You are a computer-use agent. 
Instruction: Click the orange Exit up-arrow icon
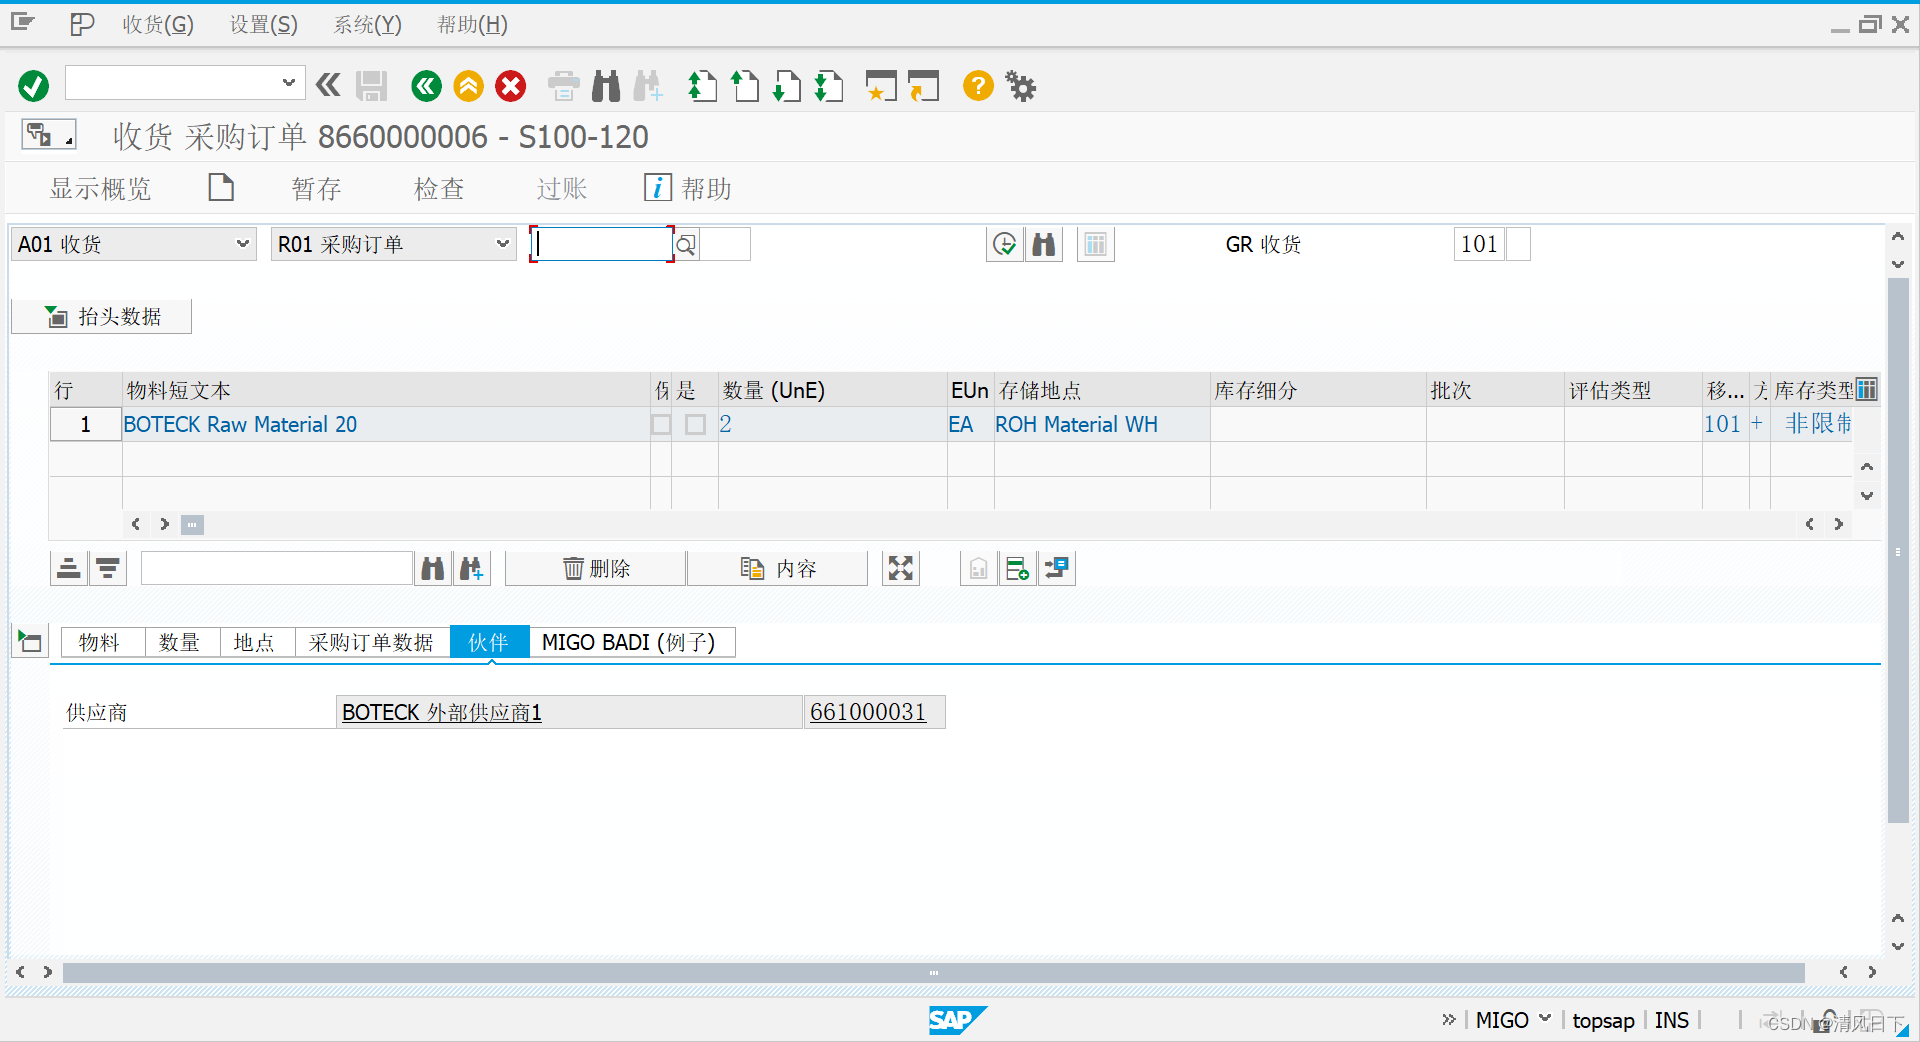(x=468, y=86)
